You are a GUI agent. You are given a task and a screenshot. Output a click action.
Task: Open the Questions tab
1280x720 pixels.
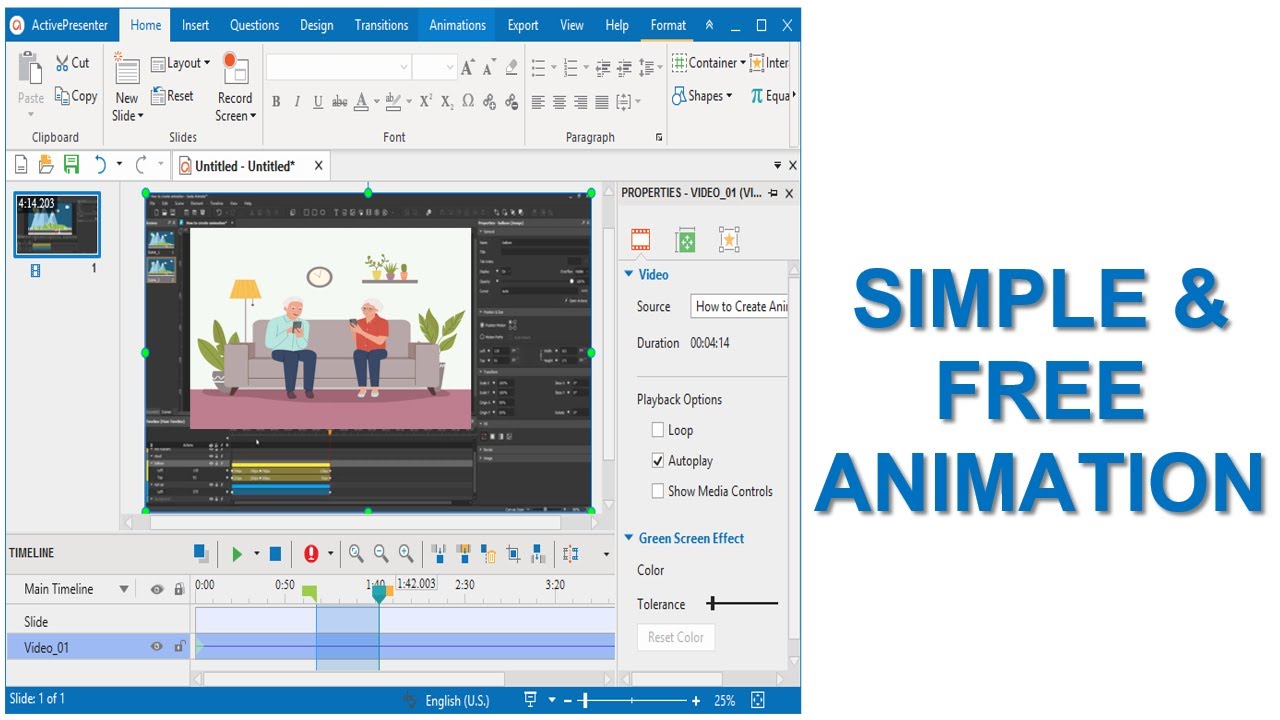click(x=254, y=25)
